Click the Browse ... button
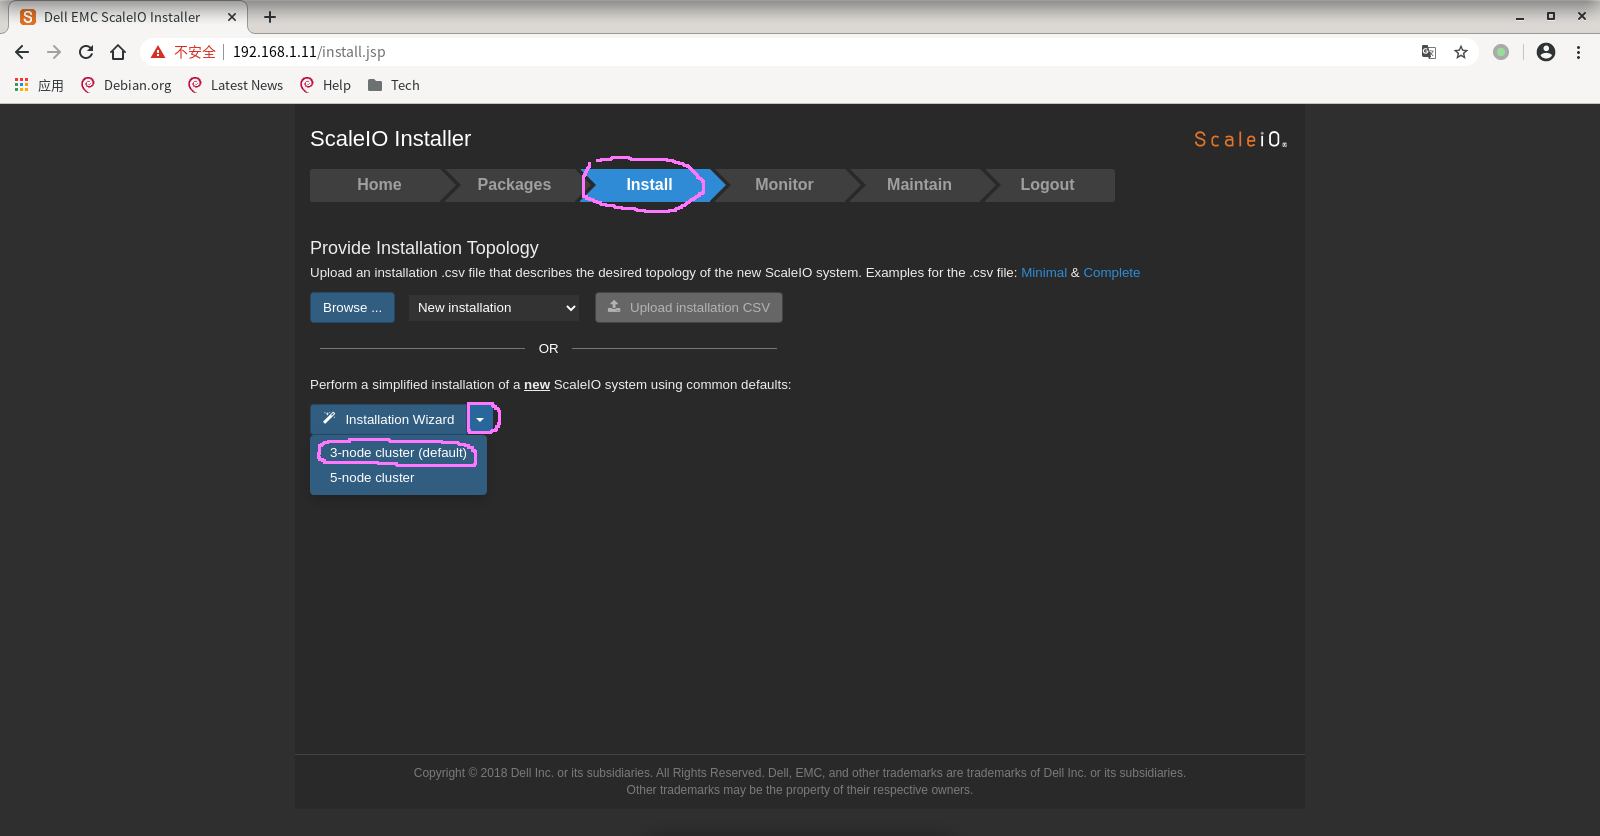Screen dimensions: 1600x836 click(352, 308)
